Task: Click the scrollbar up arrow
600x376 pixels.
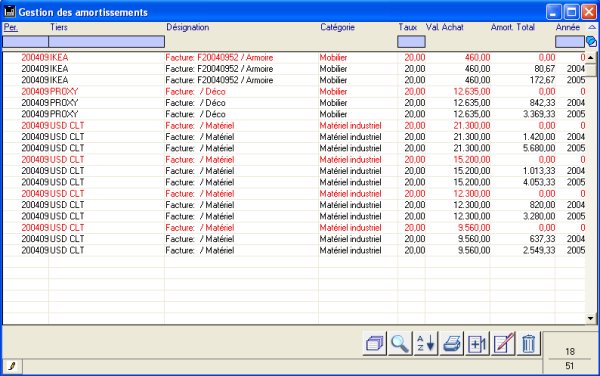Action: coord(591,58)
